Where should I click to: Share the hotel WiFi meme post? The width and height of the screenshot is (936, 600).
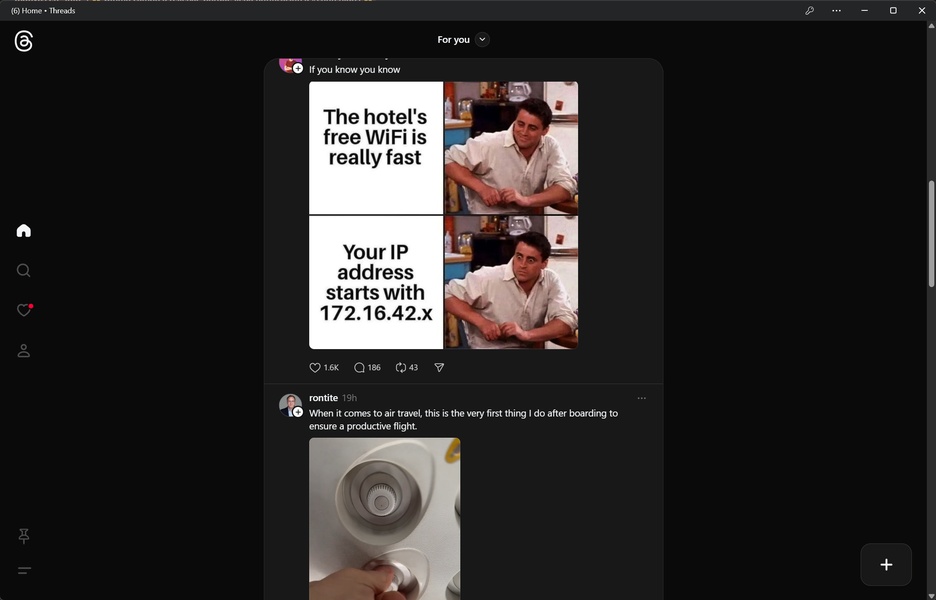439,368
